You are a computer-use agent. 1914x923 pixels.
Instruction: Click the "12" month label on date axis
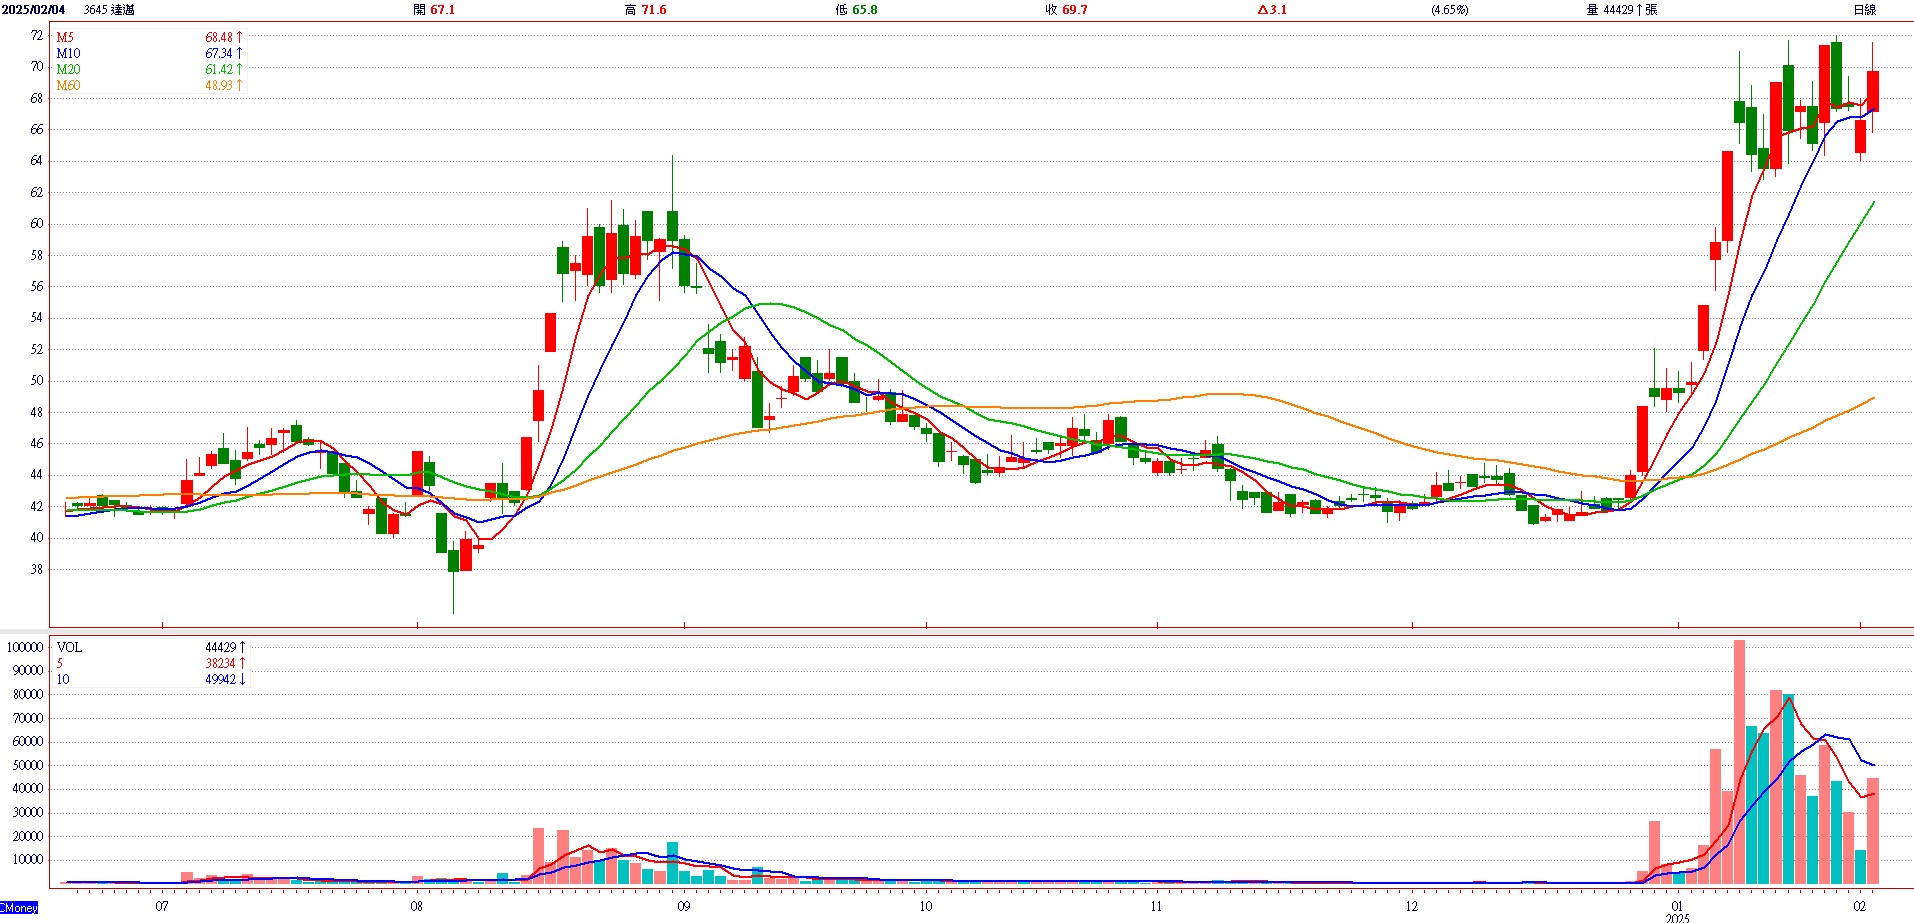tap(1411, 907)
